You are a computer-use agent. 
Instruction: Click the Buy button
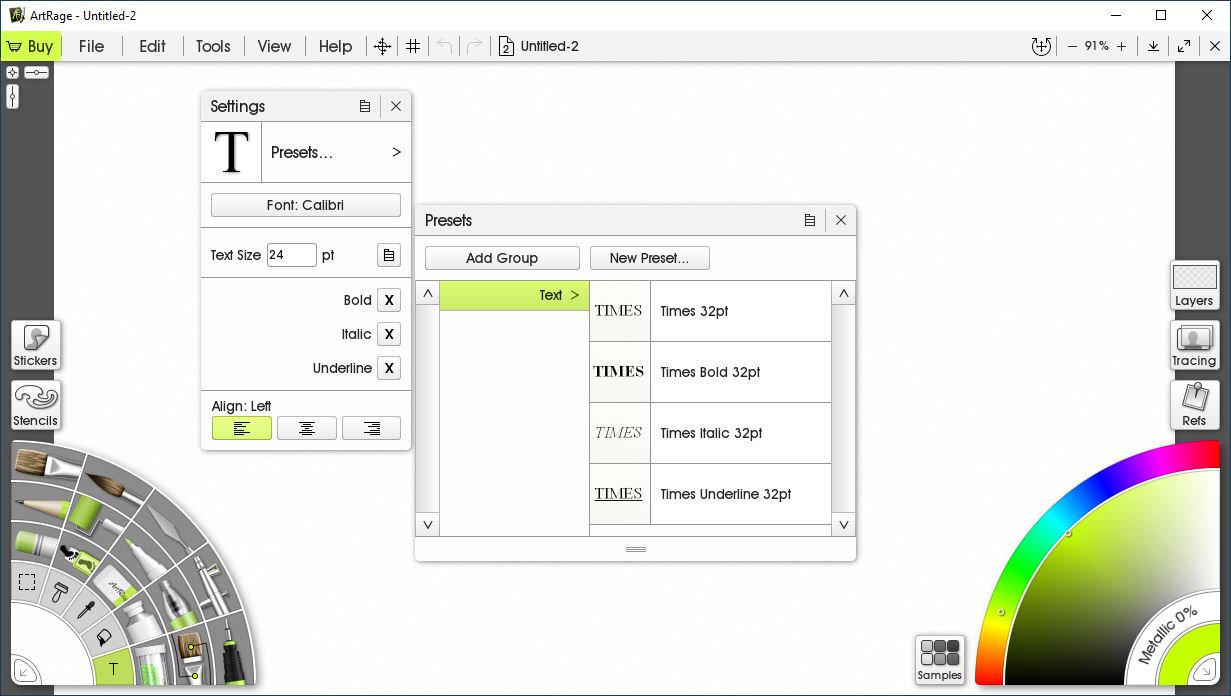(31, 46)
